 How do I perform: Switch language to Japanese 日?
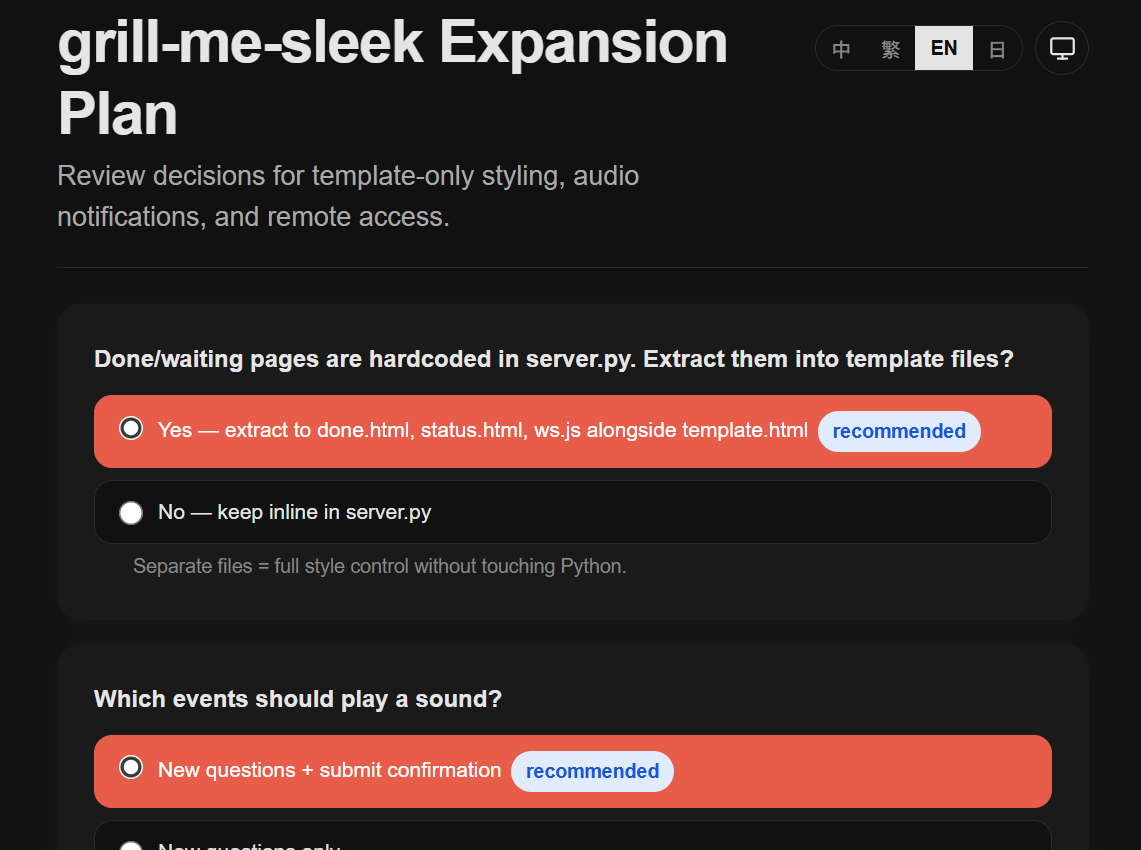pyautogui.click(x=997, y=49)
